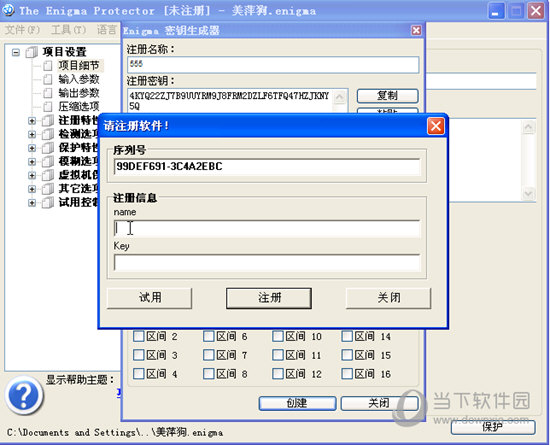550x445 pixels.
Task: Toggle the 区间 11 checkbox
Action: tap(278, 355)
